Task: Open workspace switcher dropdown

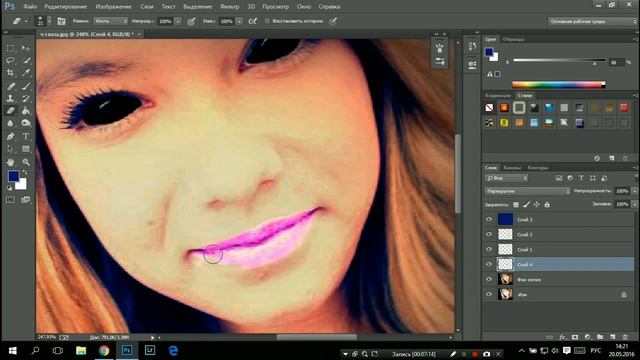Action: [x=592, y=21]
